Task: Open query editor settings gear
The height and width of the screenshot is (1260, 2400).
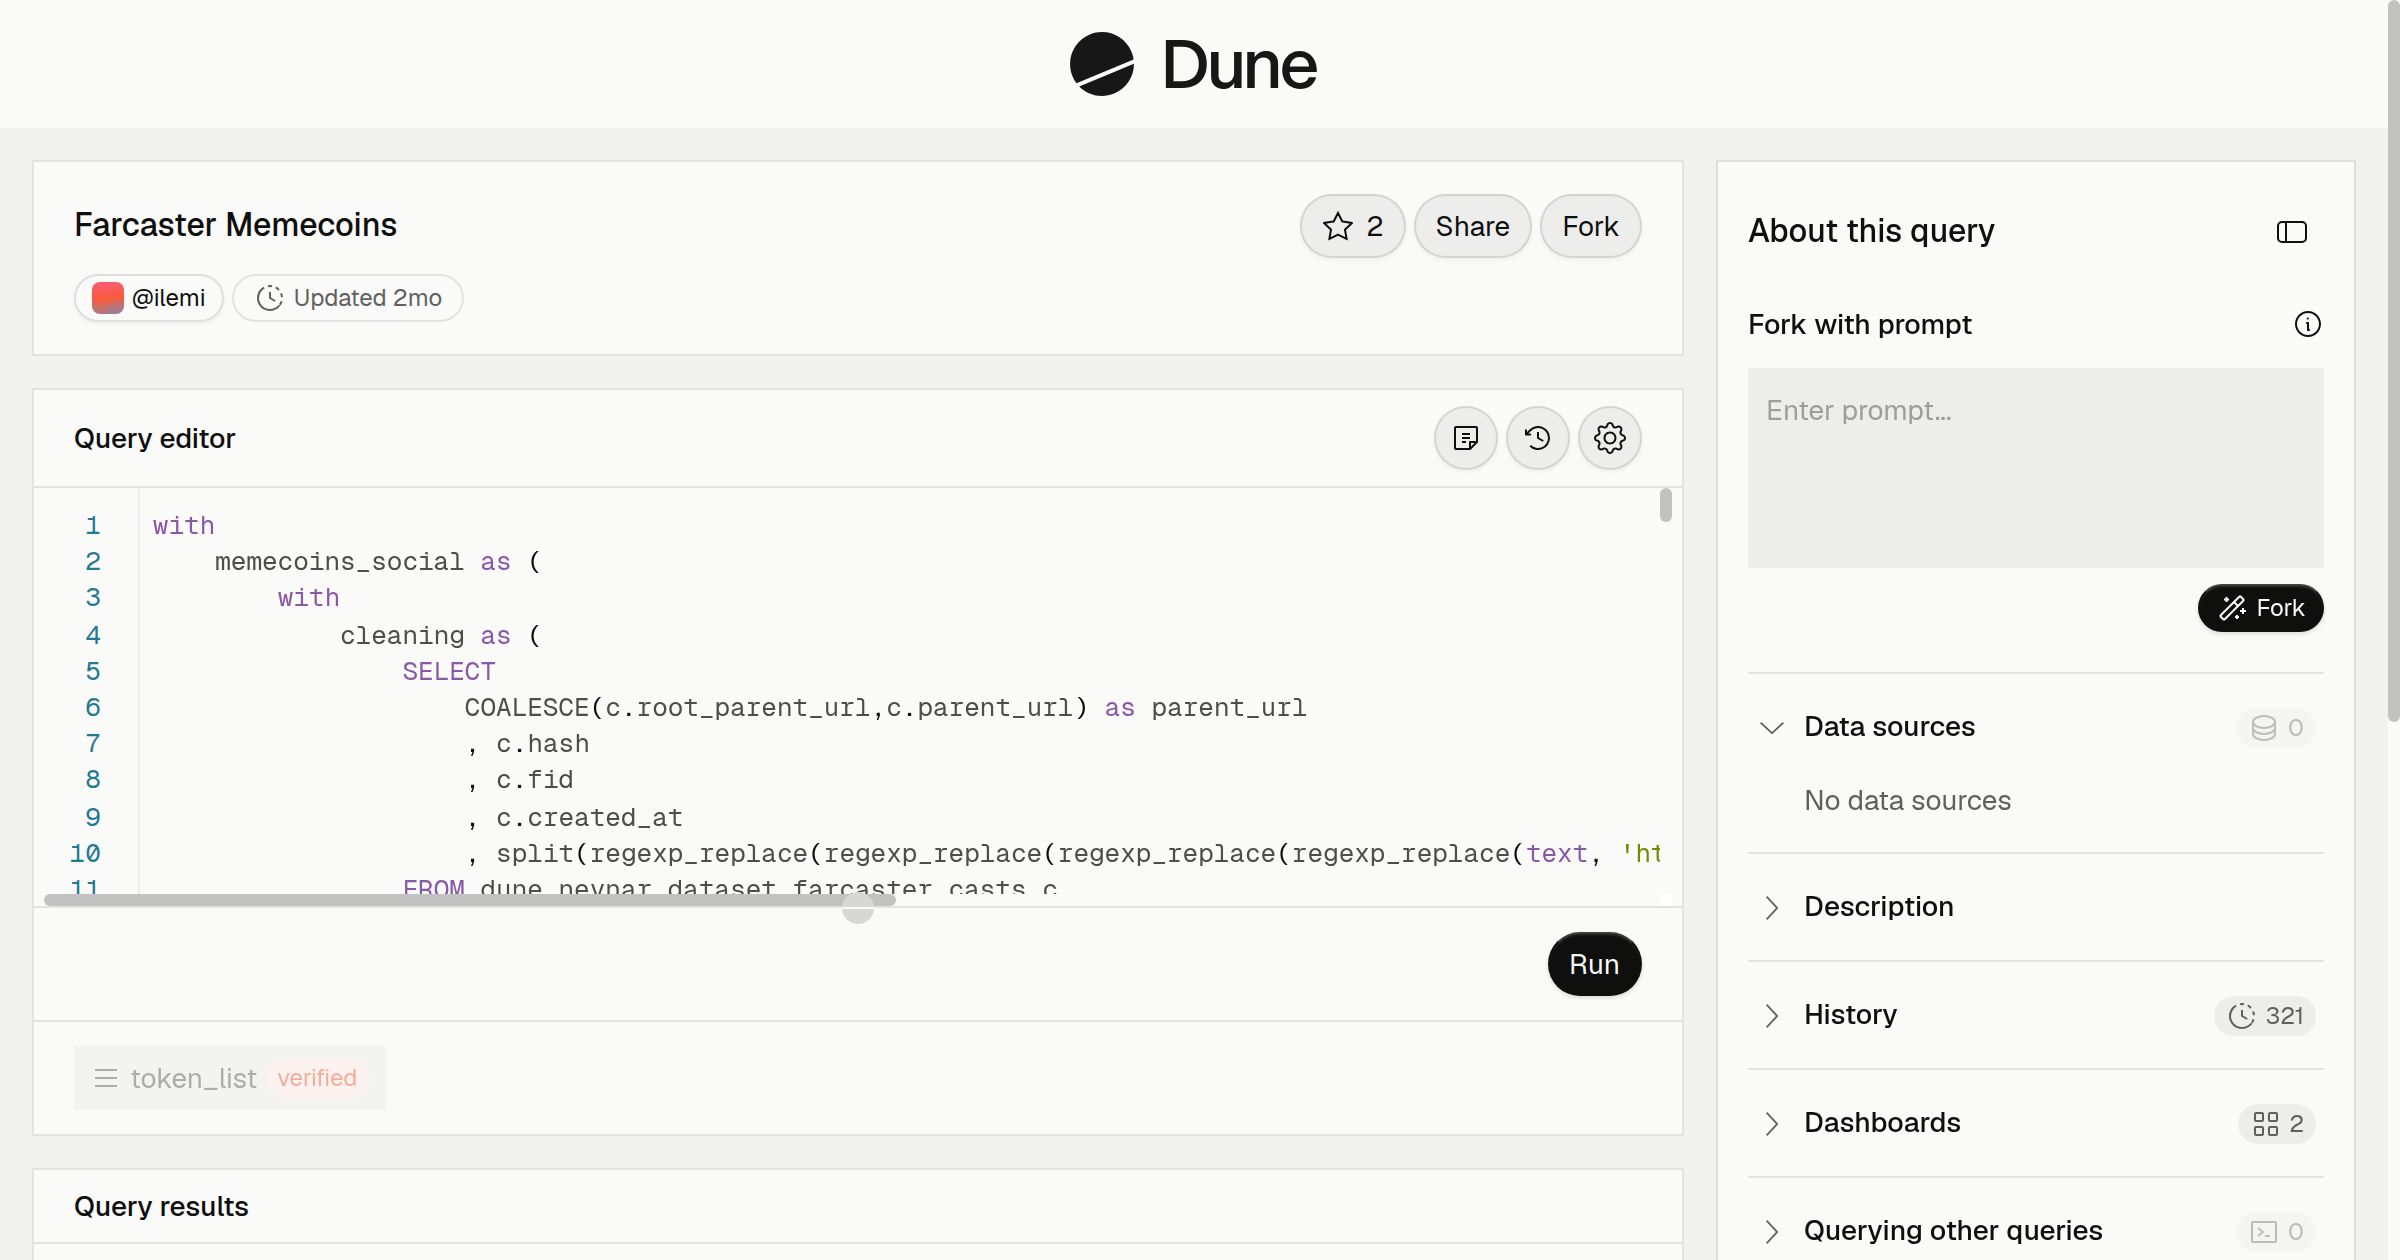Action: pos(1609,438)
